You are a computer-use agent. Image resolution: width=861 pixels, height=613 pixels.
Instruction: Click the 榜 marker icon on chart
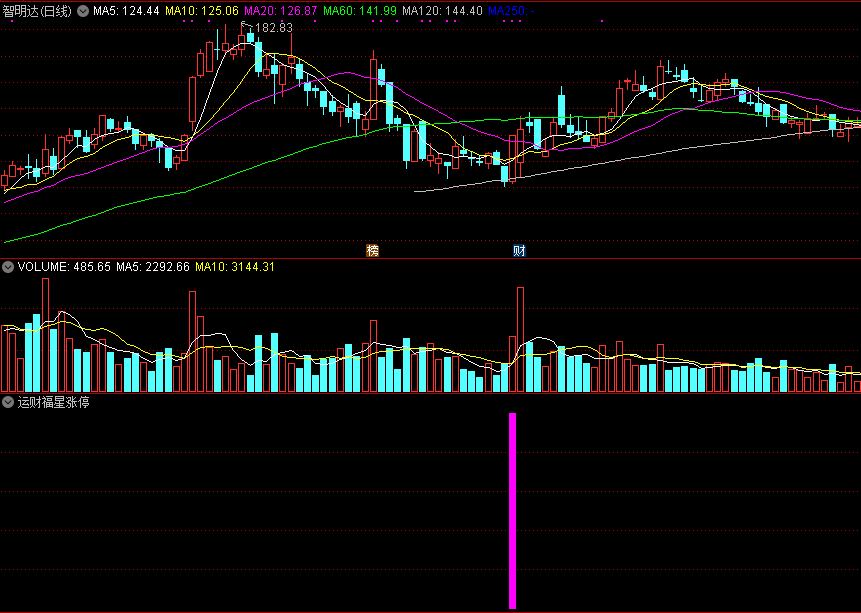pos(373,251)
